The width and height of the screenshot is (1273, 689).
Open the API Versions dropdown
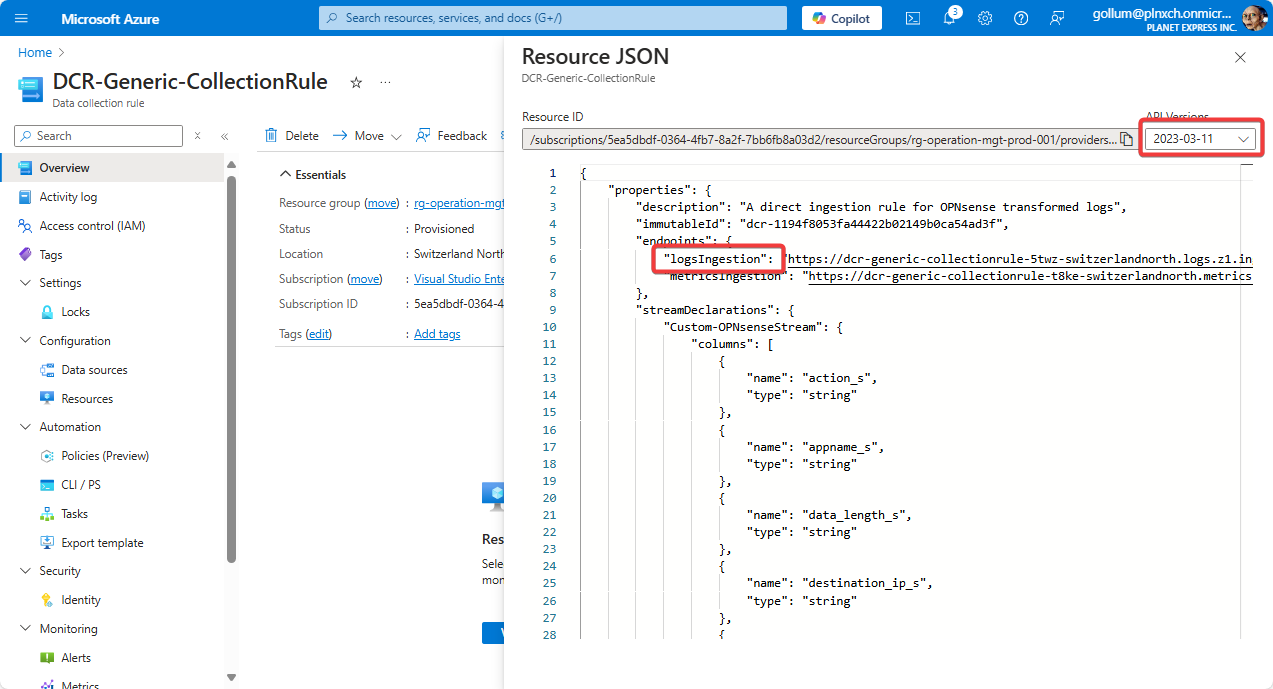pos(1200,138)
